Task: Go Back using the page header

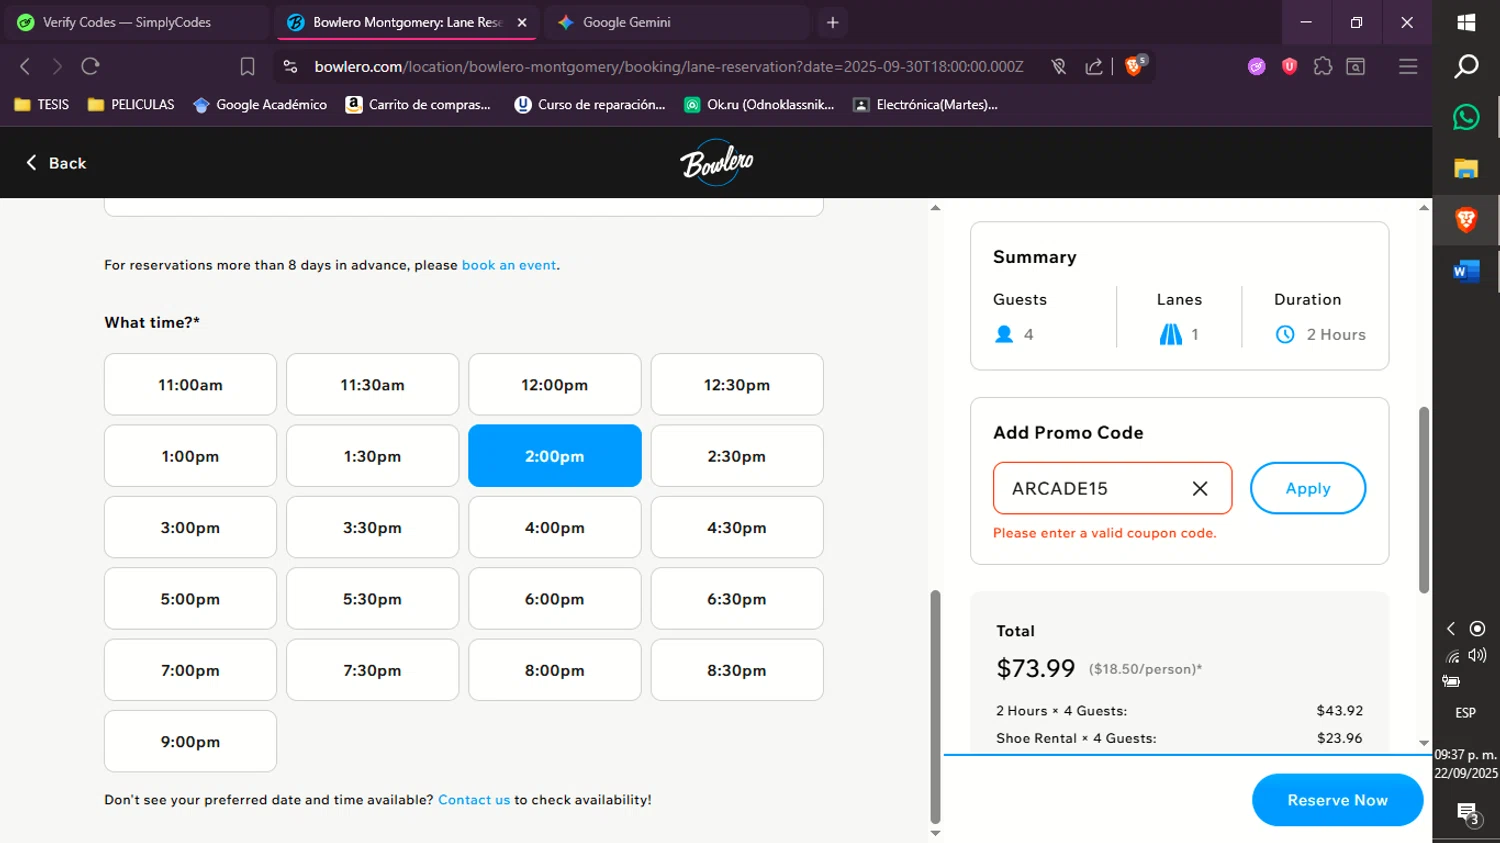Action: (56, 163)
